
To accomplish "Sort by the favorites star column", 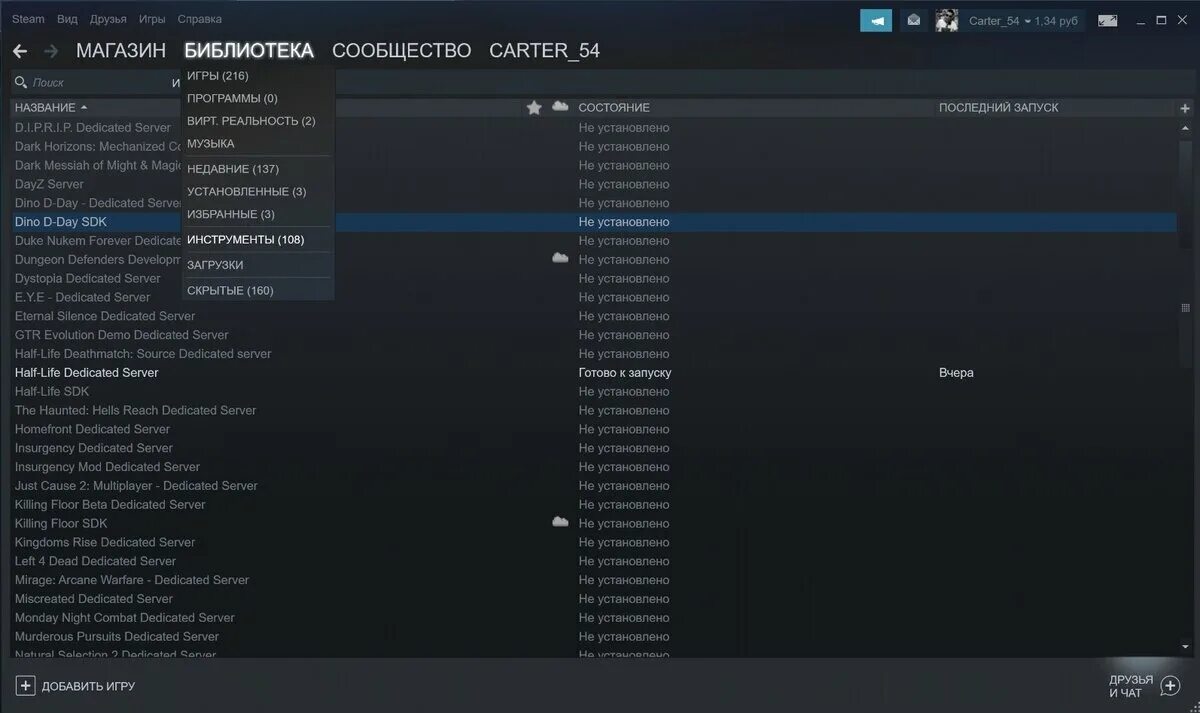I will [534, 107].
